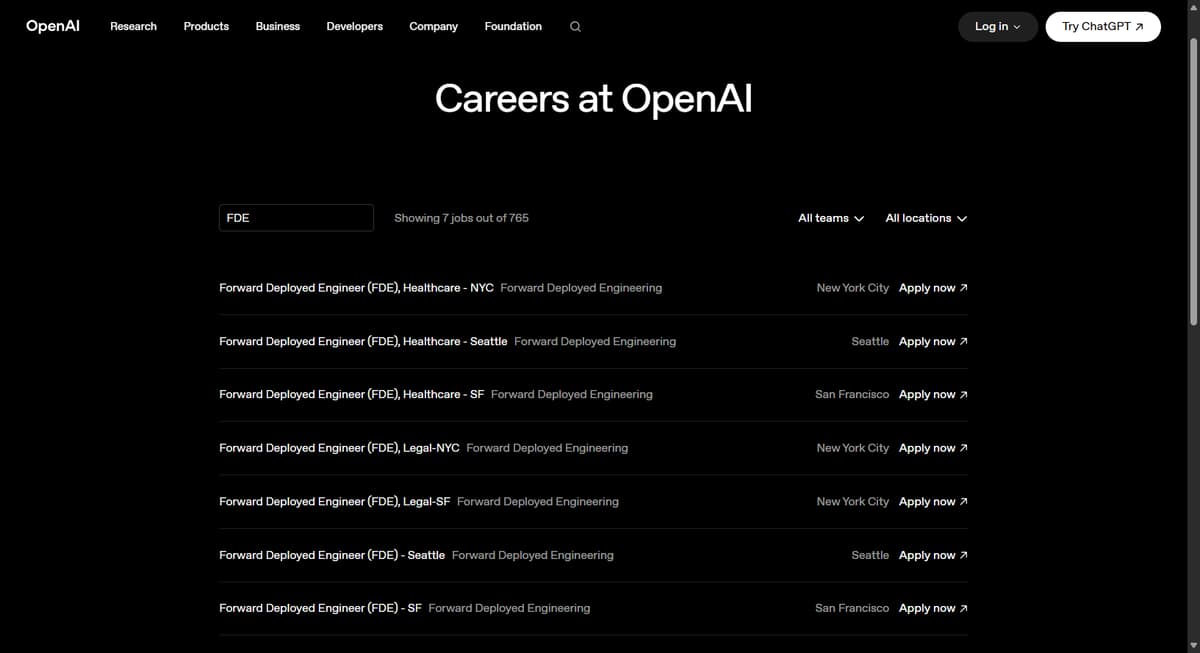Screen dimensions: 1200x653
Task: Open the Research menu
Action: coord(133,27)
